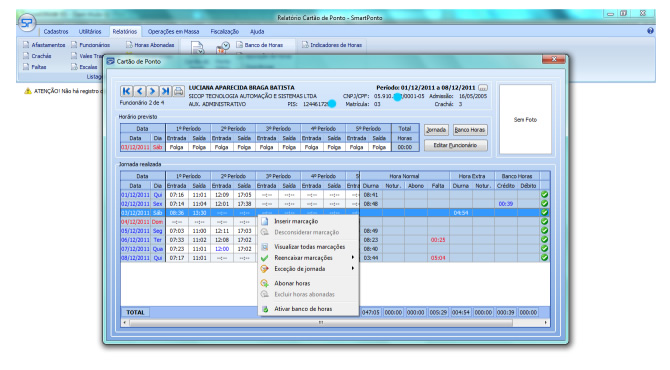Click green check icon for 08/12/2011 row
This screenshot has width=670, height=370.
click(544, 258)
